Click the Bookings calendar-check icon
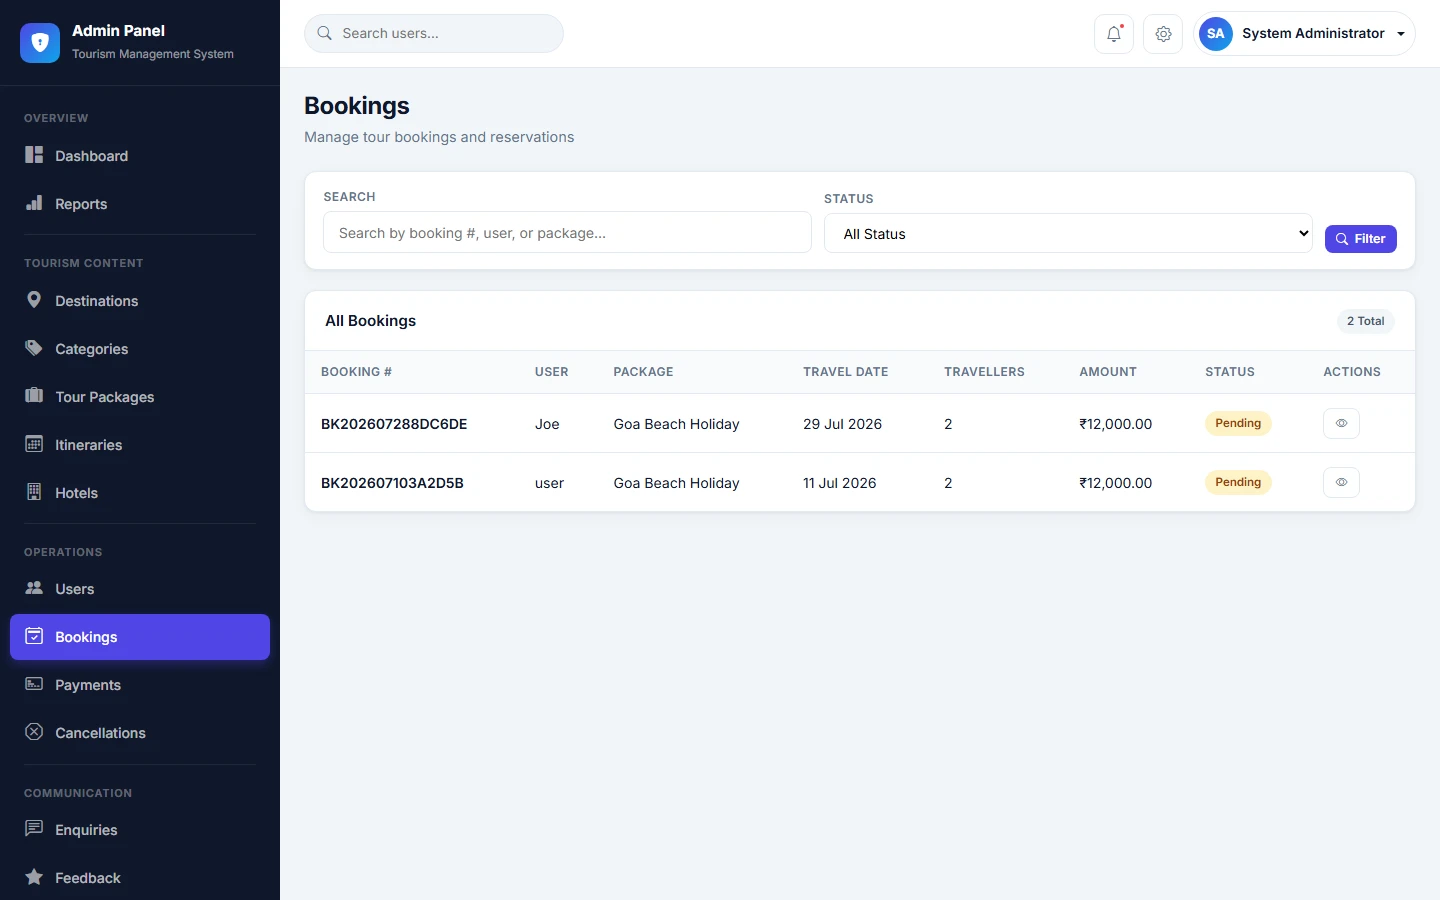 [34, 636]
